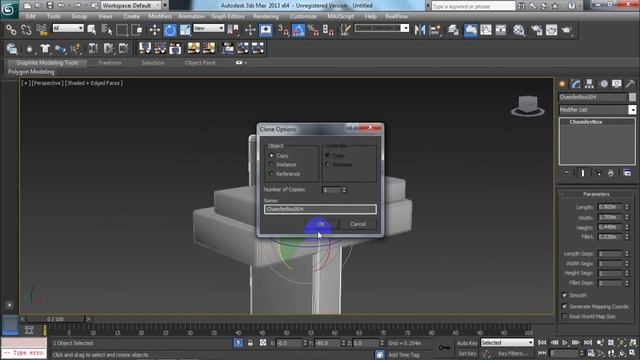Image resolution: width=640 pixels, height=360 pixels.
Task: Click the 3ds Max application logo button
Action: click(x=8, y=9)
